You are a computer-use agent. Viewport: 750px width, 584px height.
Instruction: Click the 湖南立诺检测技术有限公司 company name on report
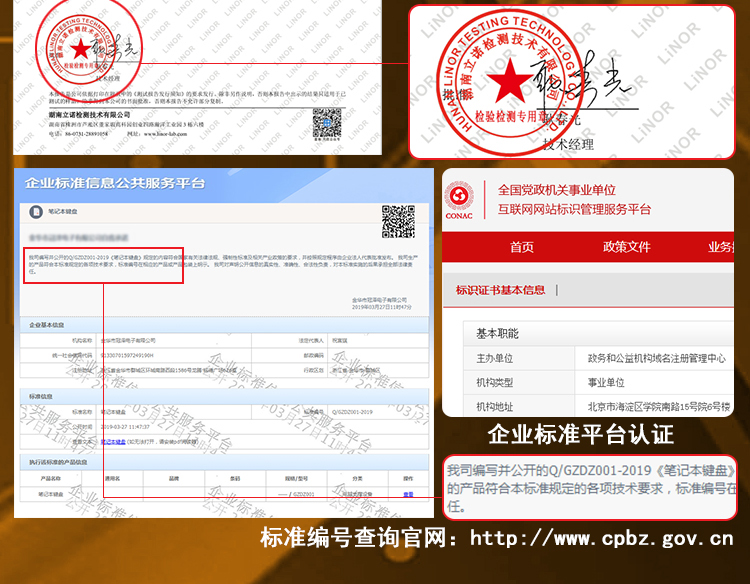click(89, 115)
